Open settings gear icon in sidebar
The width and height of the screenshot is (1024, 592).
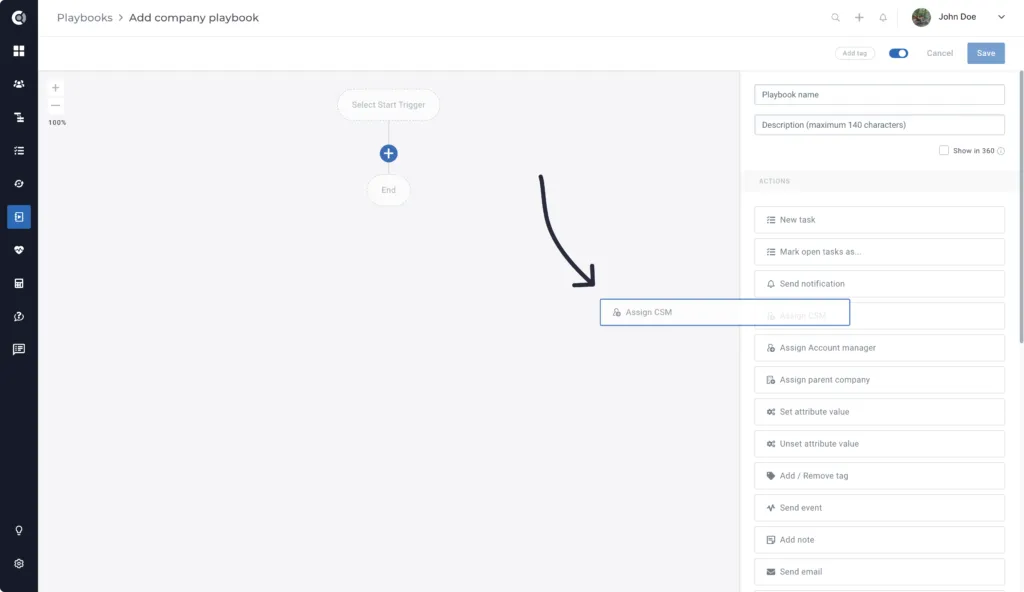(x=19, y=563)
